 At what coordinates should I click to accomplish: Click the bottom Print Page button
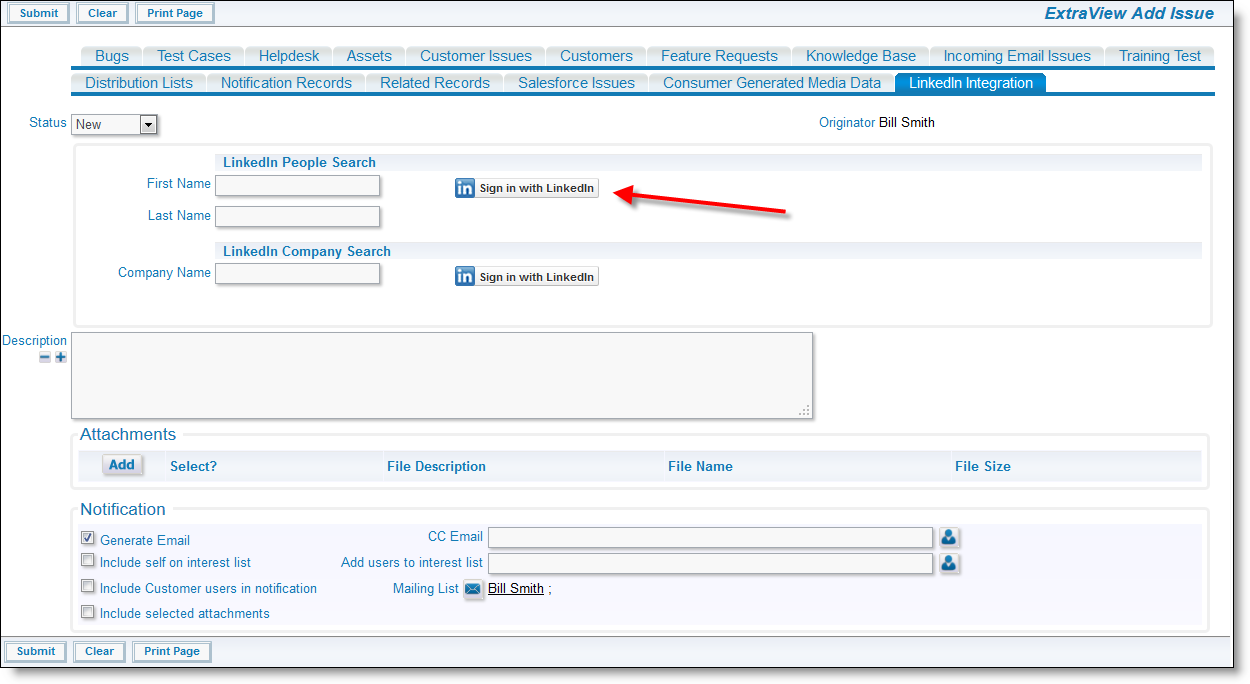(x=172, y=651)
